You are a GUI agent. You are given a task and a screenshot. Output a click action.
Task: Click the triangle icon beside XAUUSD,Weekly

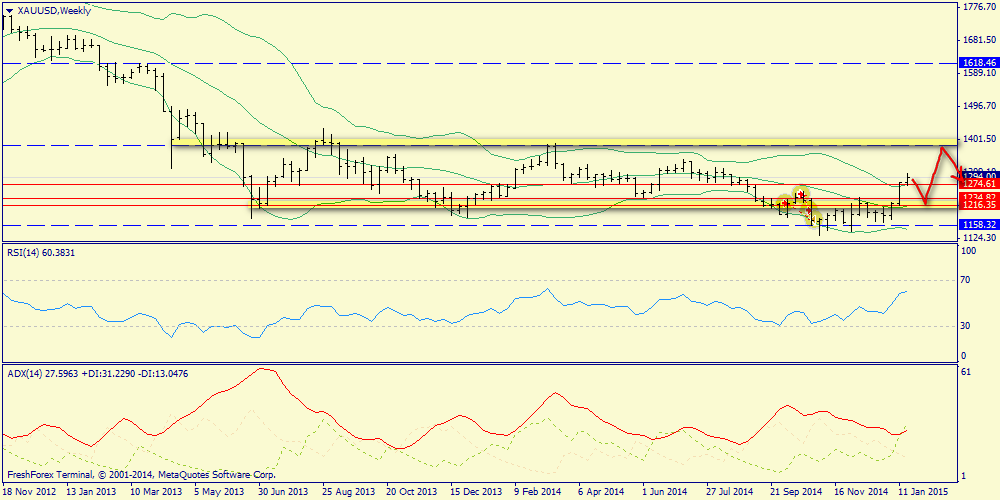coord(9,11)
